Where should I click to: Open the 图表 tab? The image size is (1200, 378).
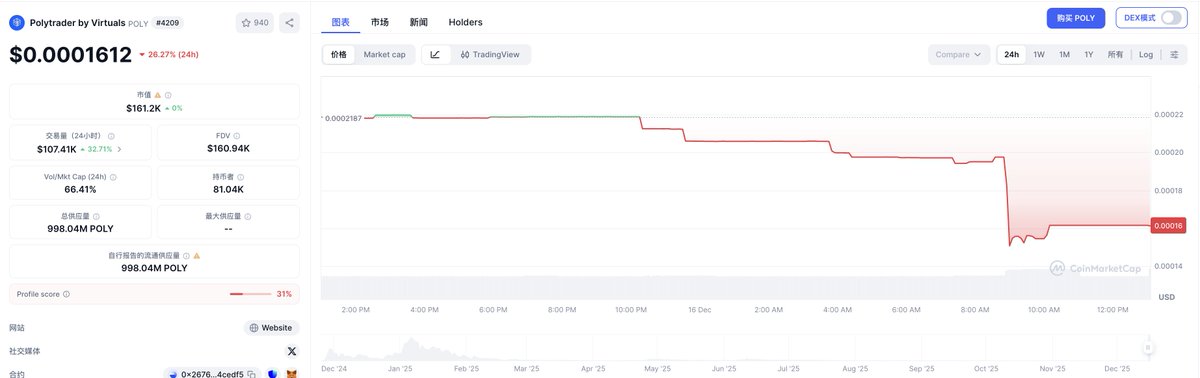[x=341, y=21]
